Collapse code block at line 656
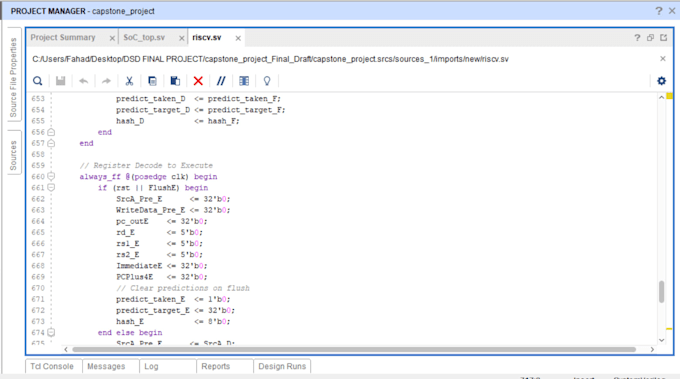 pos(51,132)
